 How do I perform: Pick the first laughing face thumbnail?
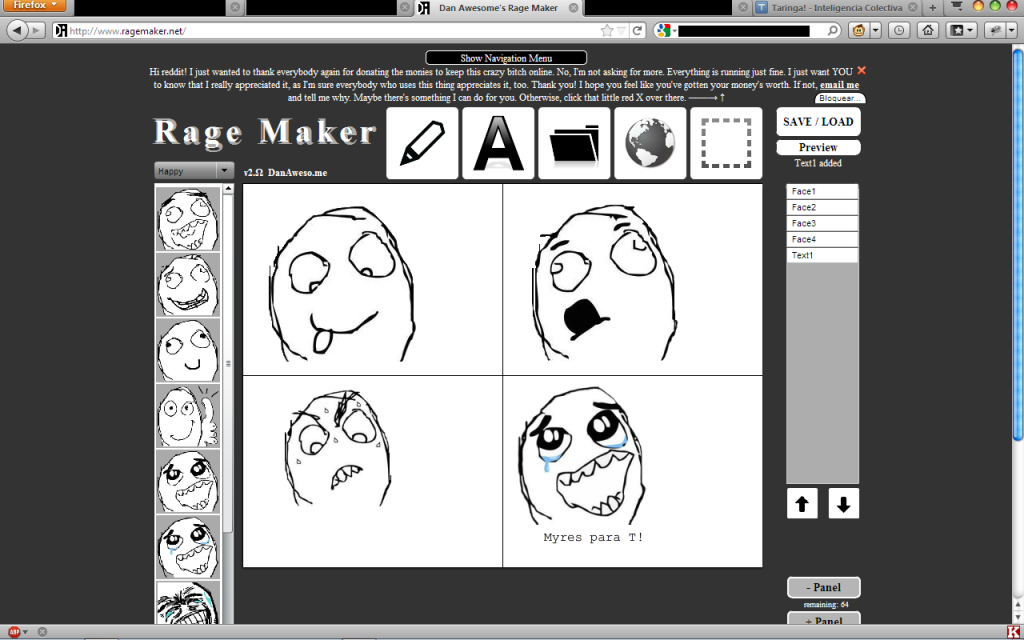[x=188, y=219]
